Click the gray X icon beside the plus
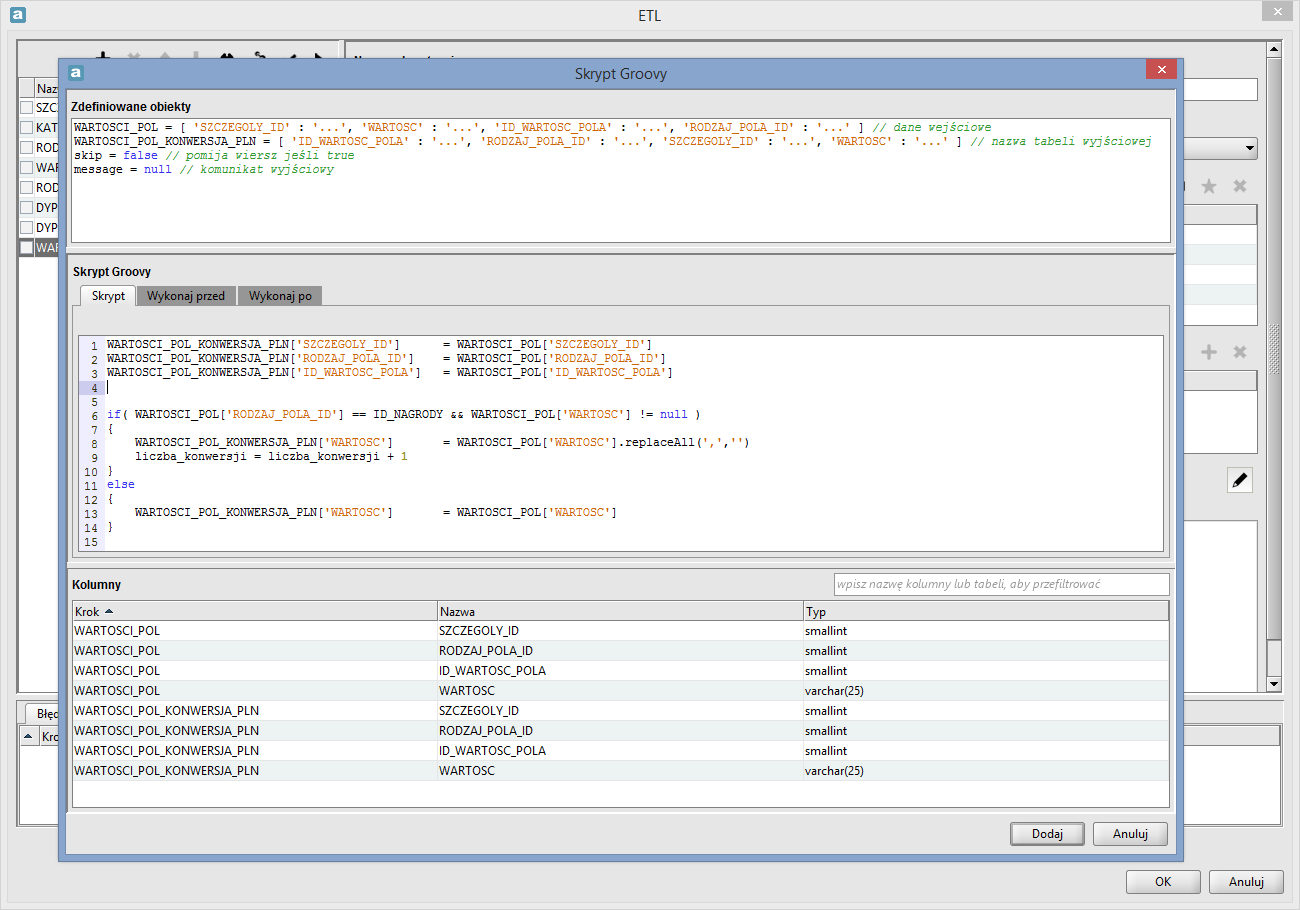Viewport: 1300px width, 910px height. coord(1240,352)
